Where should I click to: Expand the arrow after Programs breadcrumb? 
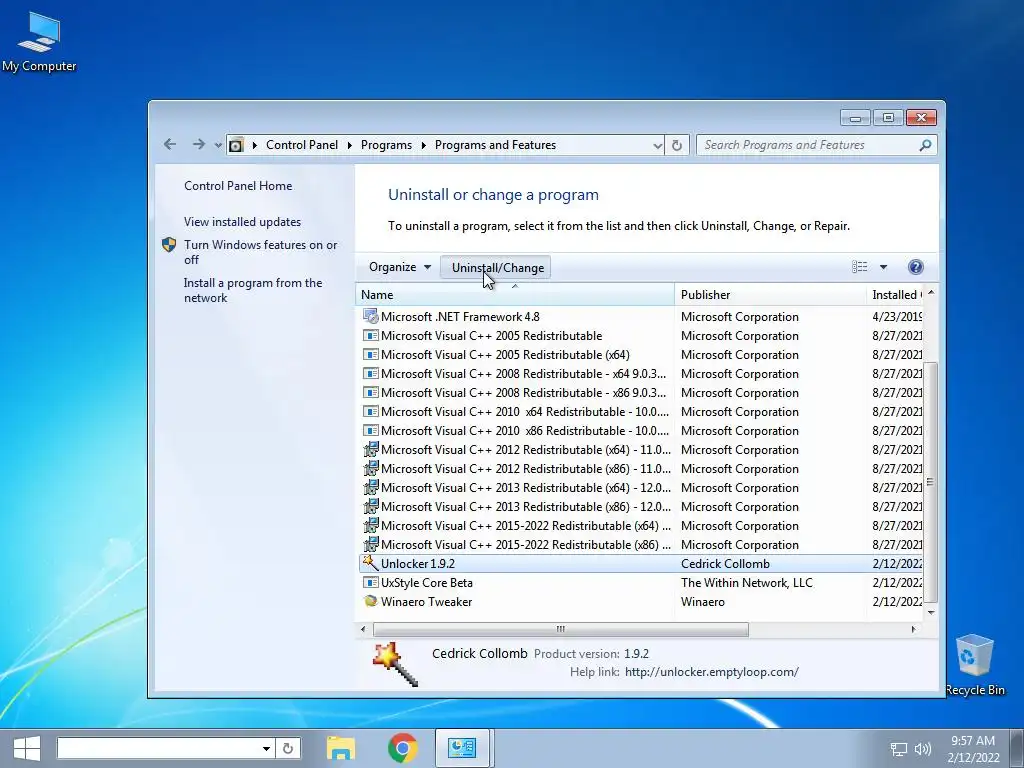[x=423, y=145]
